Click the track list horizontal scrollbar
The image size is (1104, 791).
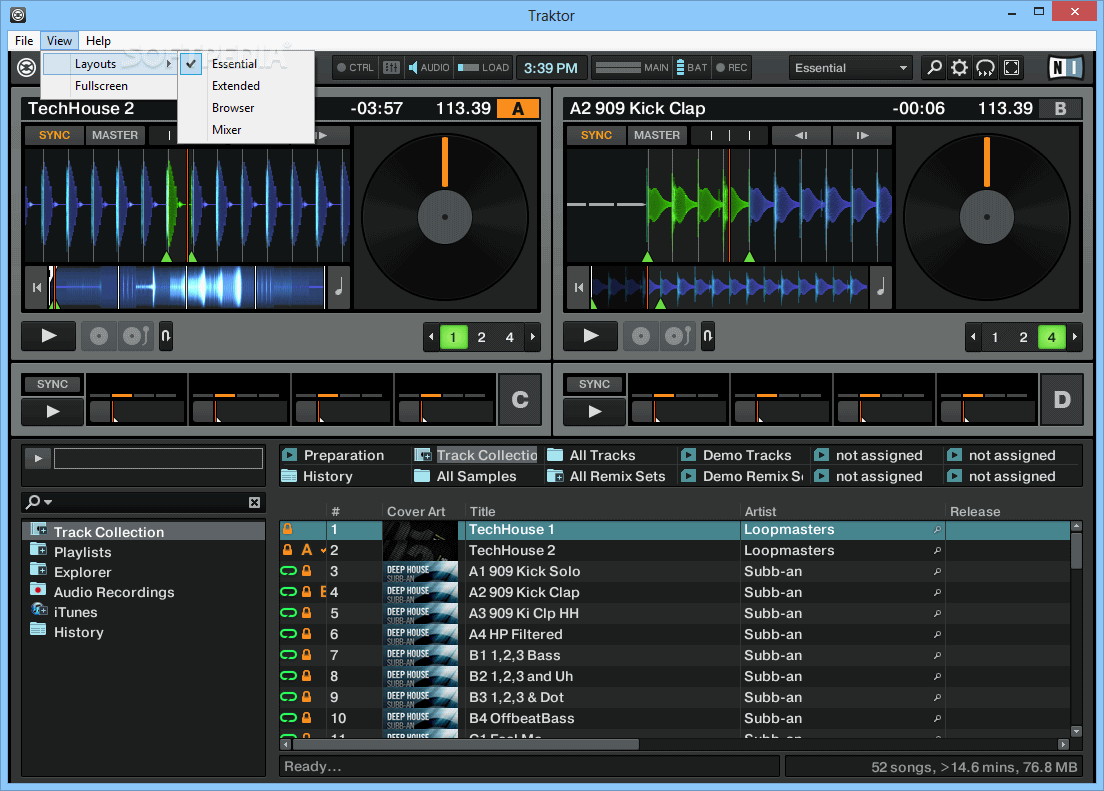(467, 745)
